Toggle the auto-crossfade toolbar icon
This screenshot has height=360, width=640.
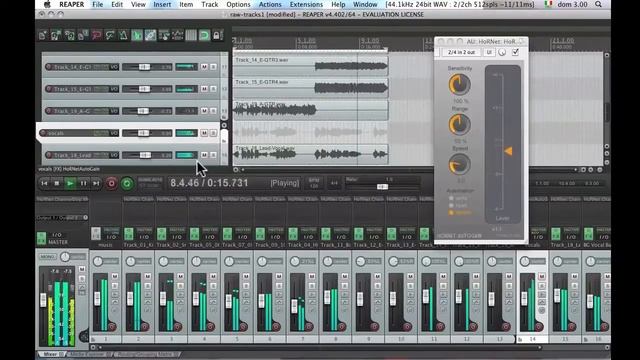pyautogui.click(x=137, y=36)
